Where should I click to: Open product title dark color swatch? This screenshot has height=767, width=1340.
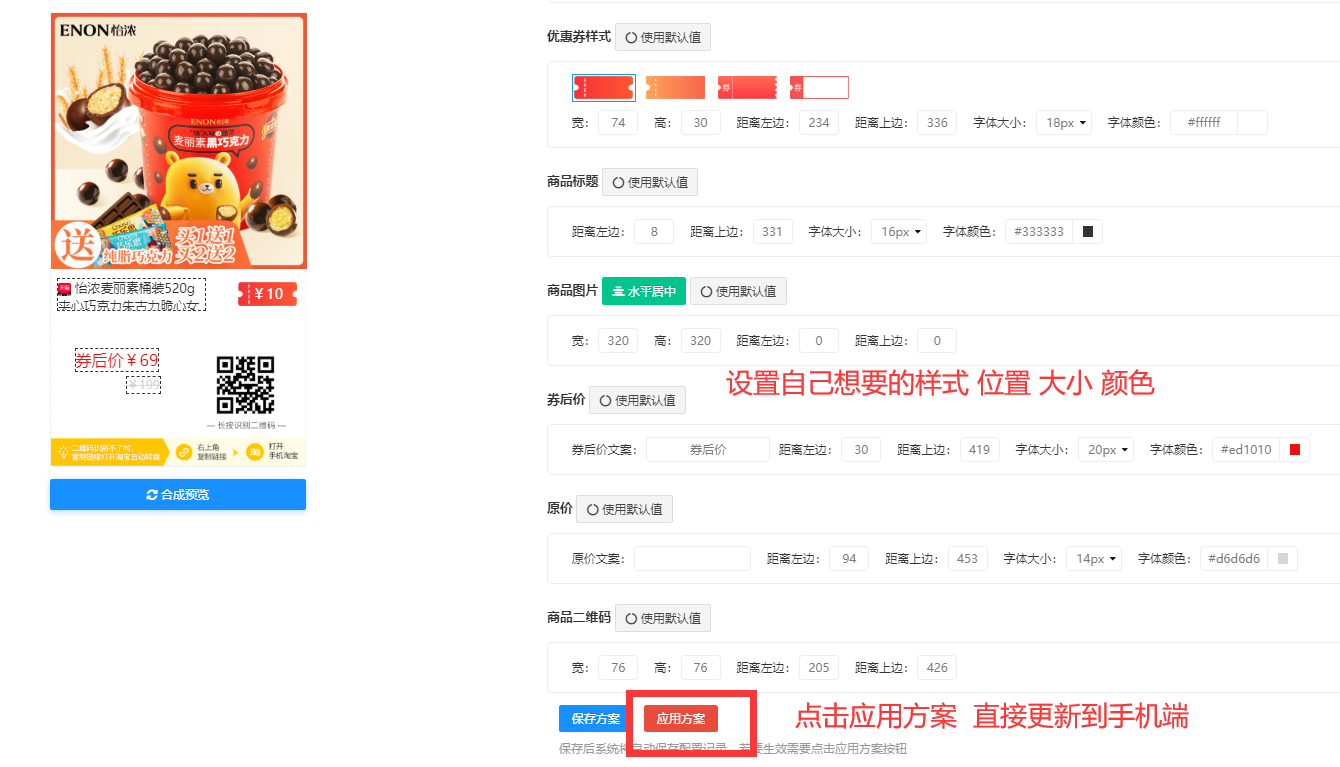(x=1088, y=232)
